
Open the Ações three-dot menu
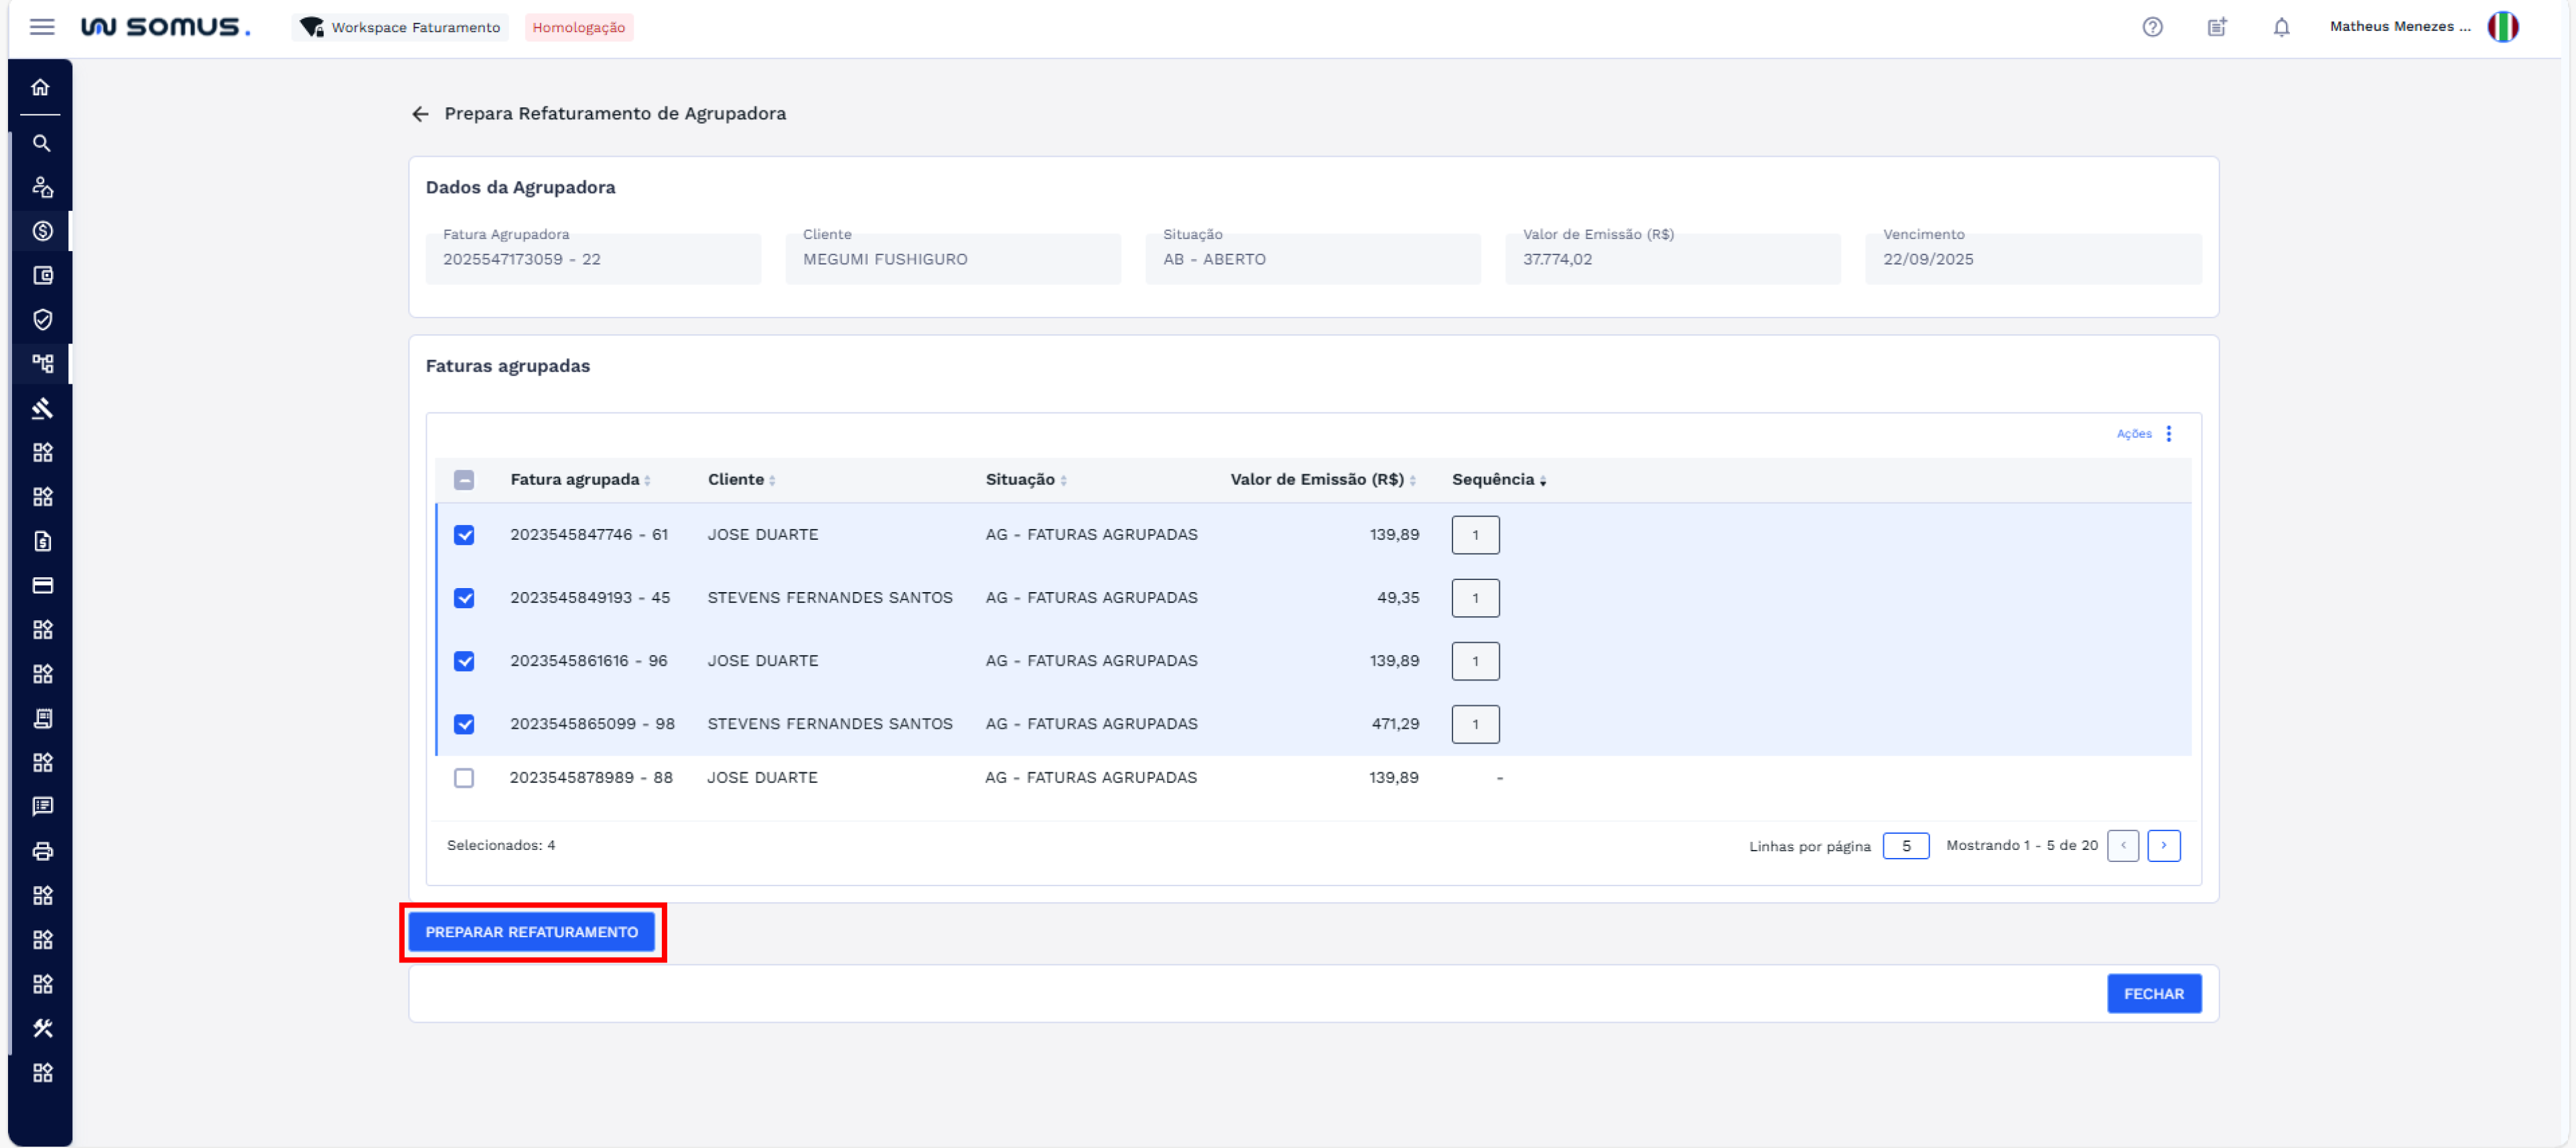click(2168, 434)
